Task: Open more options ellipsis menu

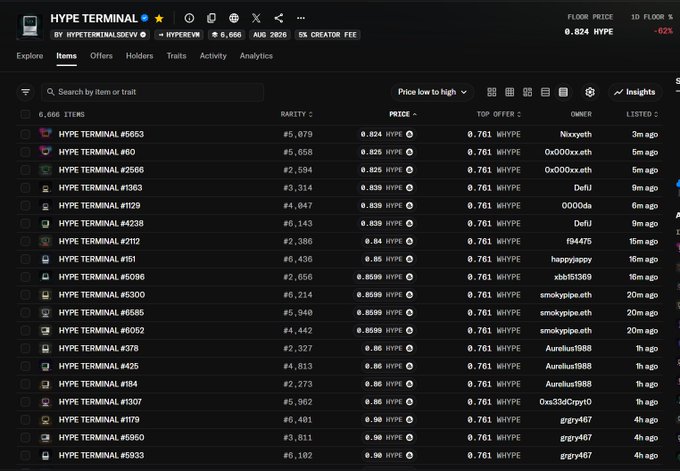Action: coord(301,18)
